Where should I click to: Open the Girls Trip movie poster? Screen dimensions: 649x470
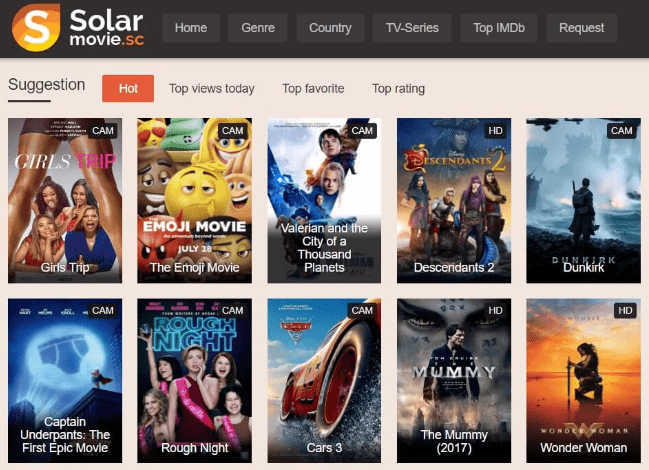click(x=65, y=200)
